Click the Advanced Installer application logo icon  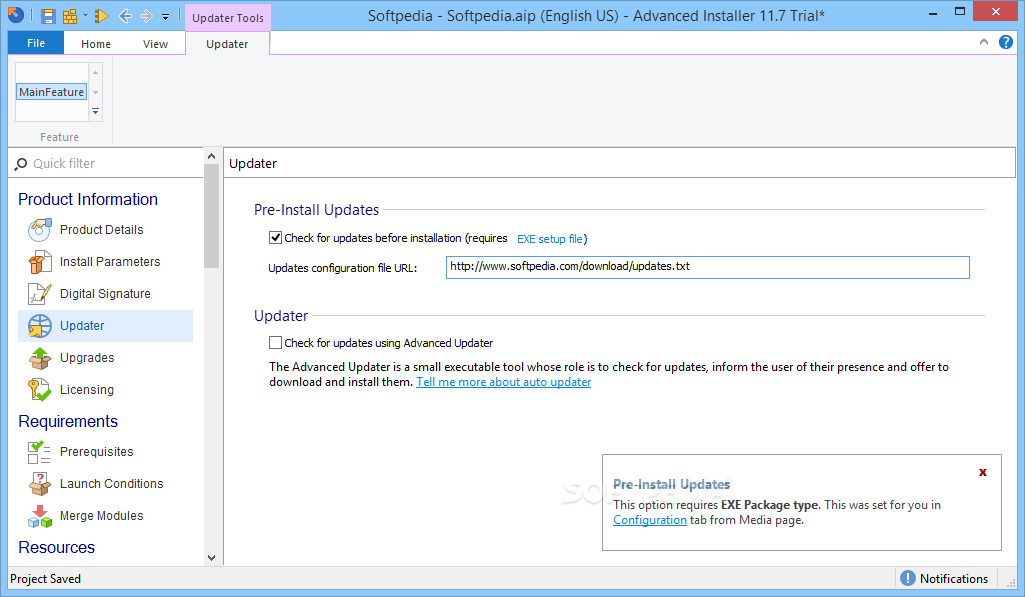16,14
